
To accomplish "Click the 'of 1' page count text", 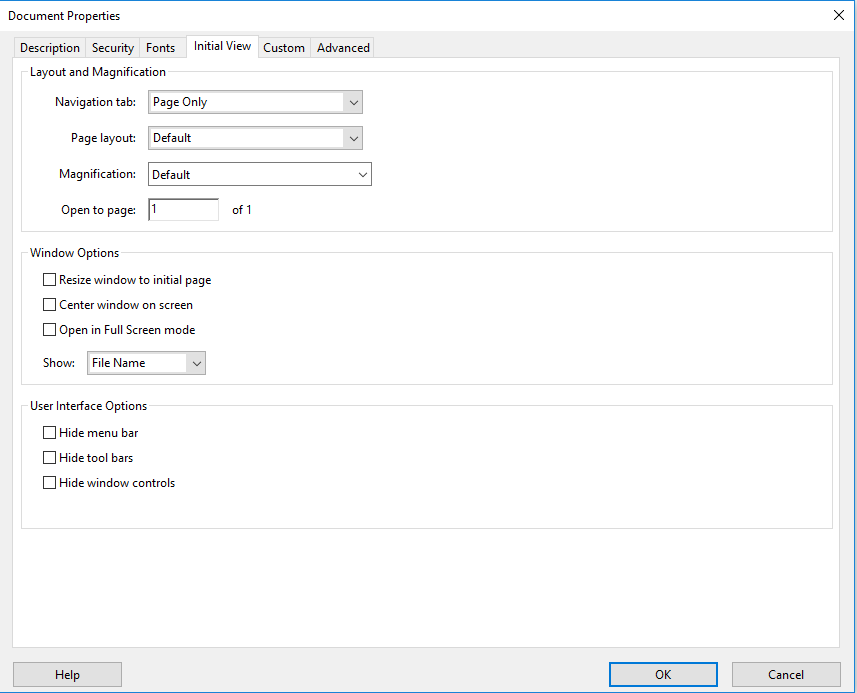I will [x=242, y=210].
